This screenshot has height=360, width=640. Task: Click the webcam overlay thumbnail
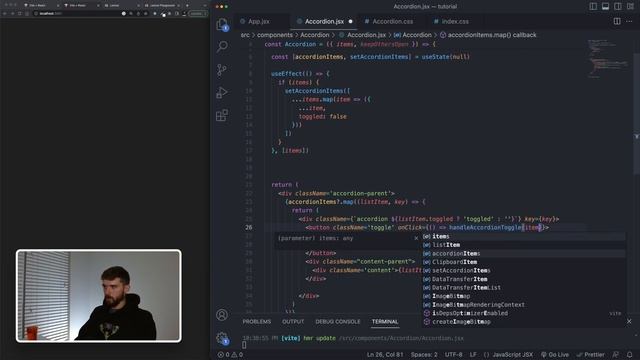pos(99,296)
